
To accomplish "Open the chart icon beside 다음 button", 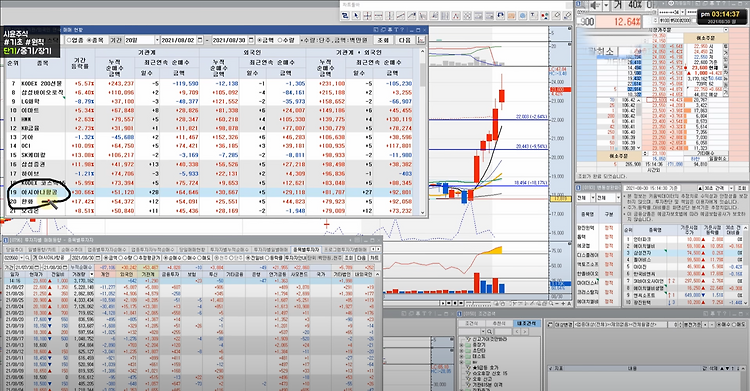I will 420,40.
